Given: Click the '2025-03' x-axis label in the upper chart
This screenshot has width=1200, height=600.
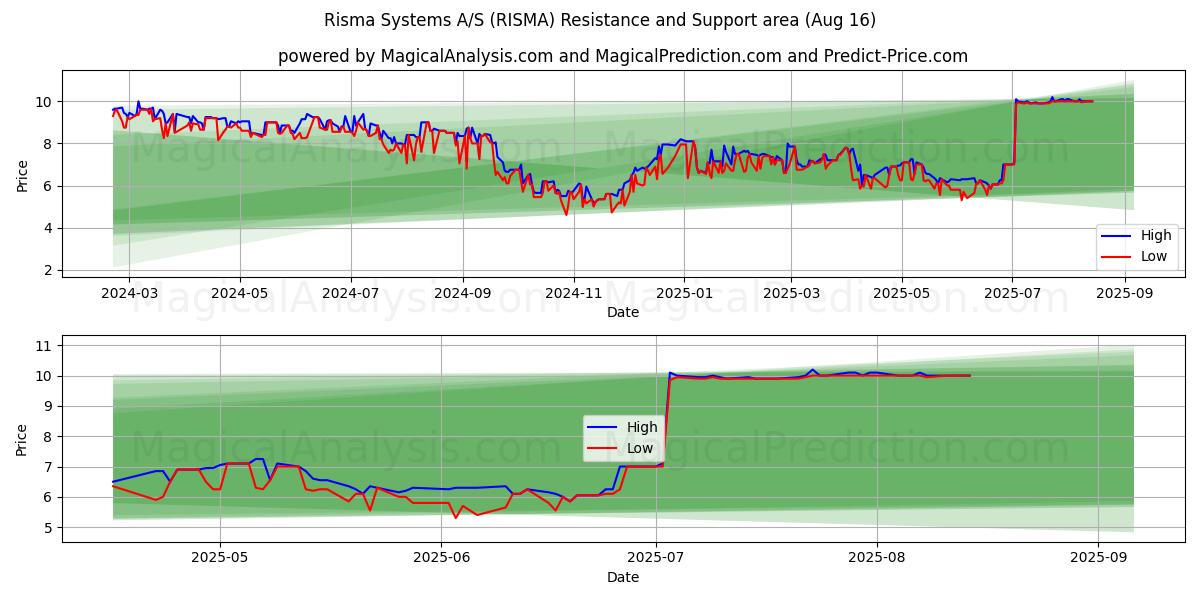Looking at the screenshot, I should (791, 293).
